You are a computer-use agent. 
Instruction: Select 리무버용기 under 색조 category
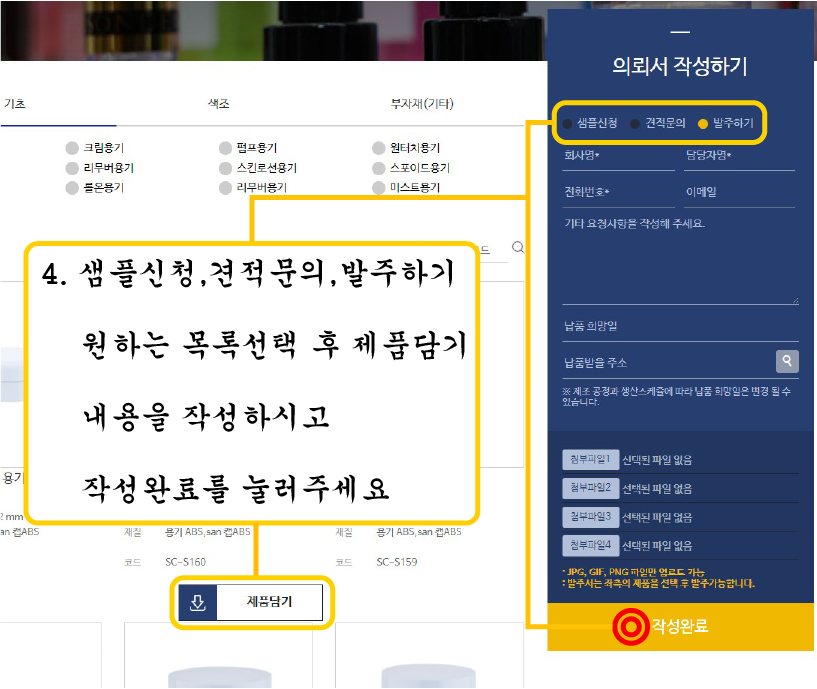(253, 188)
